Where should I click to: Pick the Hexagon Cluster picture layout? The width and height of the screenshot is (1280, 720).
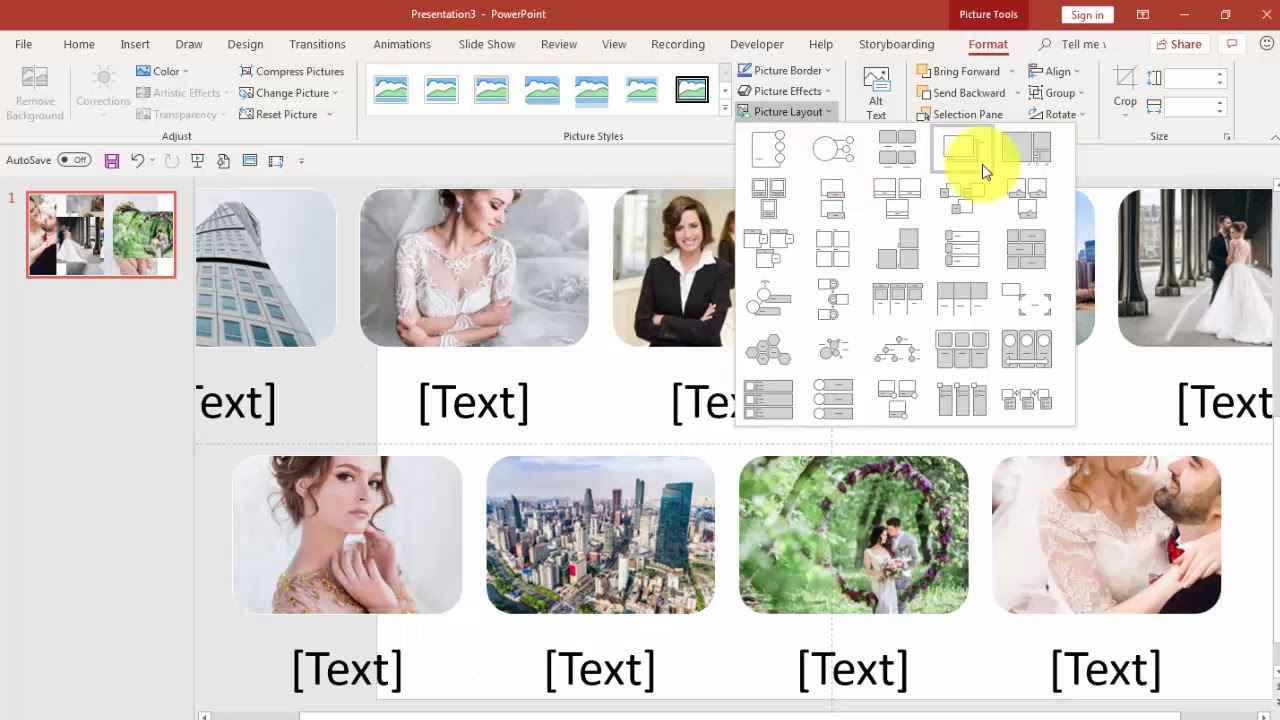tap(768, 349)
